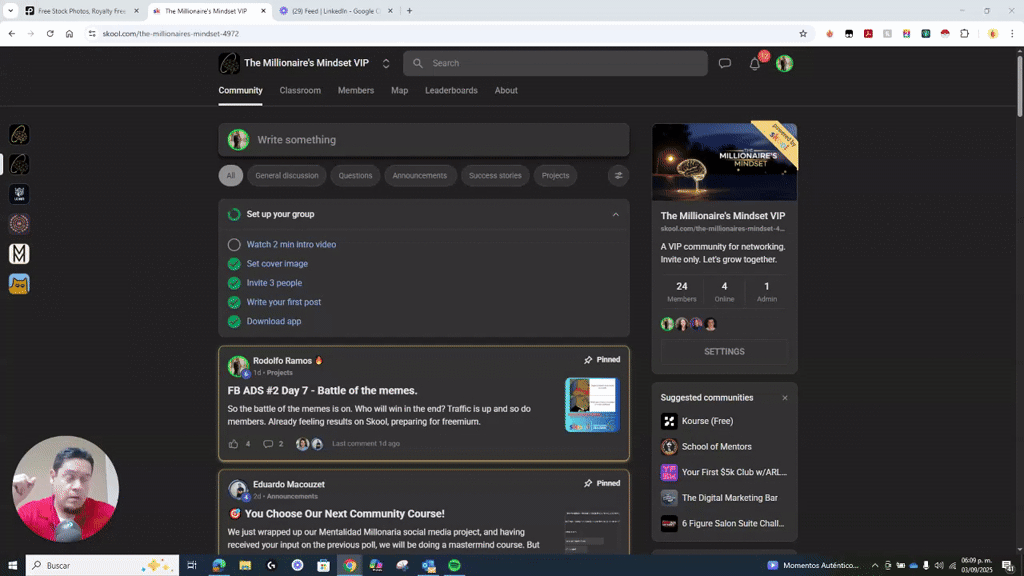Switch to the Classroom tab
The width and height of the screenshot is (1024, 576).
coord(300,91)
